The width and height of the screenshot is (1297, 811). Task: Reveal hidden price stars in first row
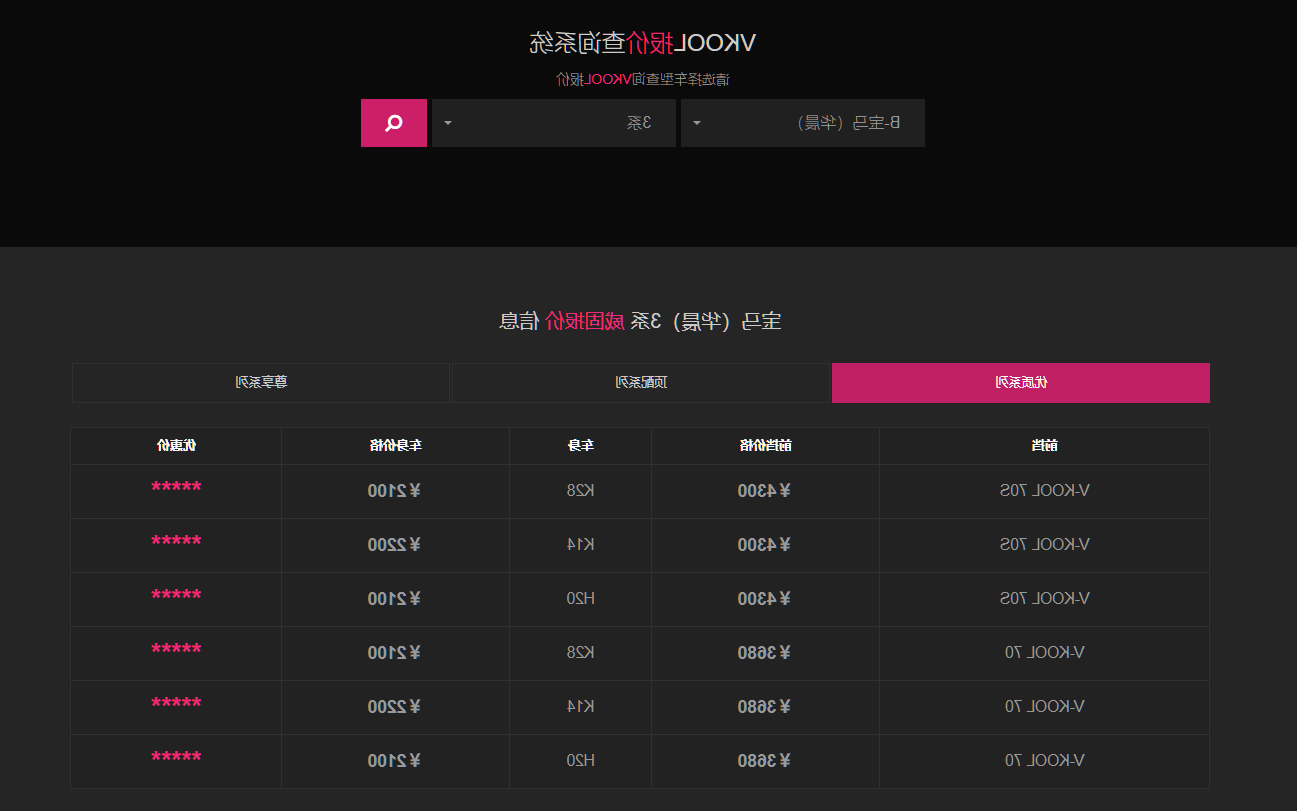(176, 489)
